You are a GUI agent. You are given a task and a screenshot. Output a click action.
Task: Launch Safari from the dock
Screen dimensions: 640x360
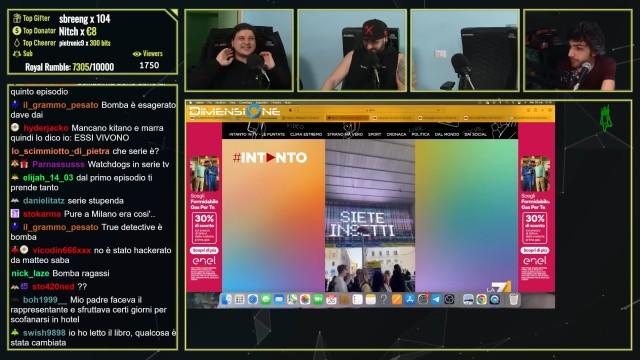253,300
